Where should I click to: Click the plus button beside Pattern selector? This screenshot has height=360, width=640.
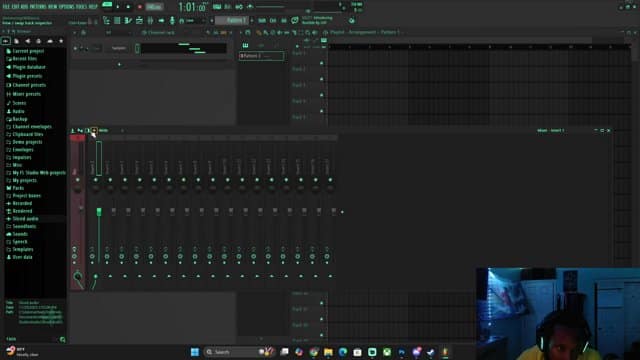pyautogui.click(x=252, y=20)
